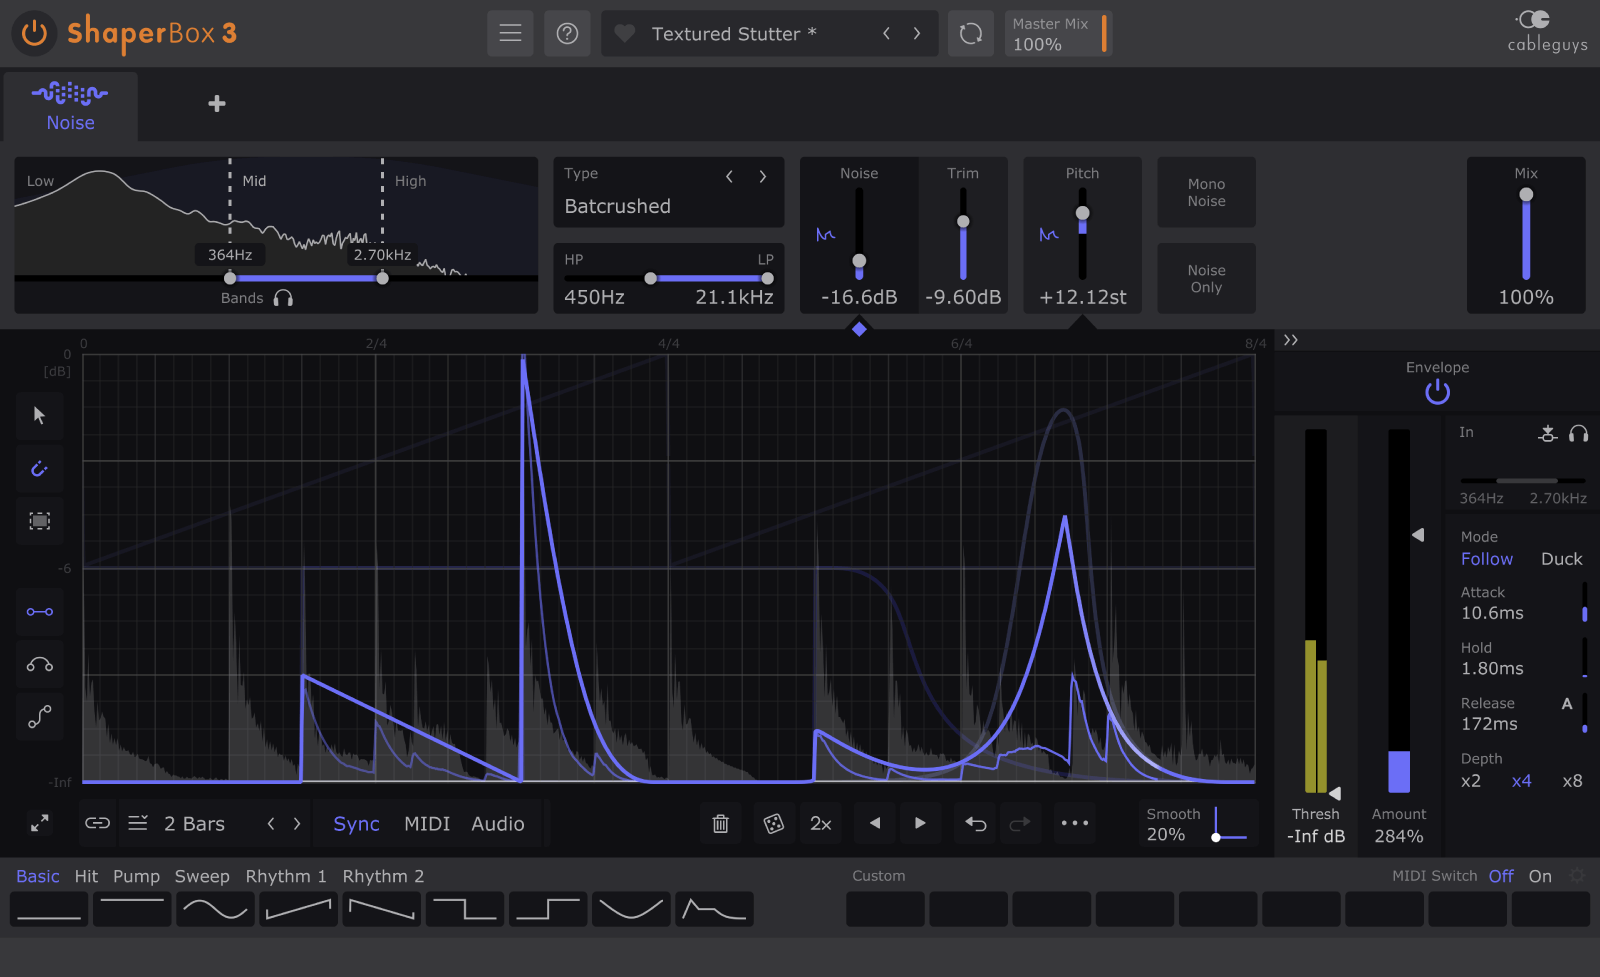Click the trash delete wave icon
The height and width of the screenshot is (977, 1600).
click(x=720, y=823)
